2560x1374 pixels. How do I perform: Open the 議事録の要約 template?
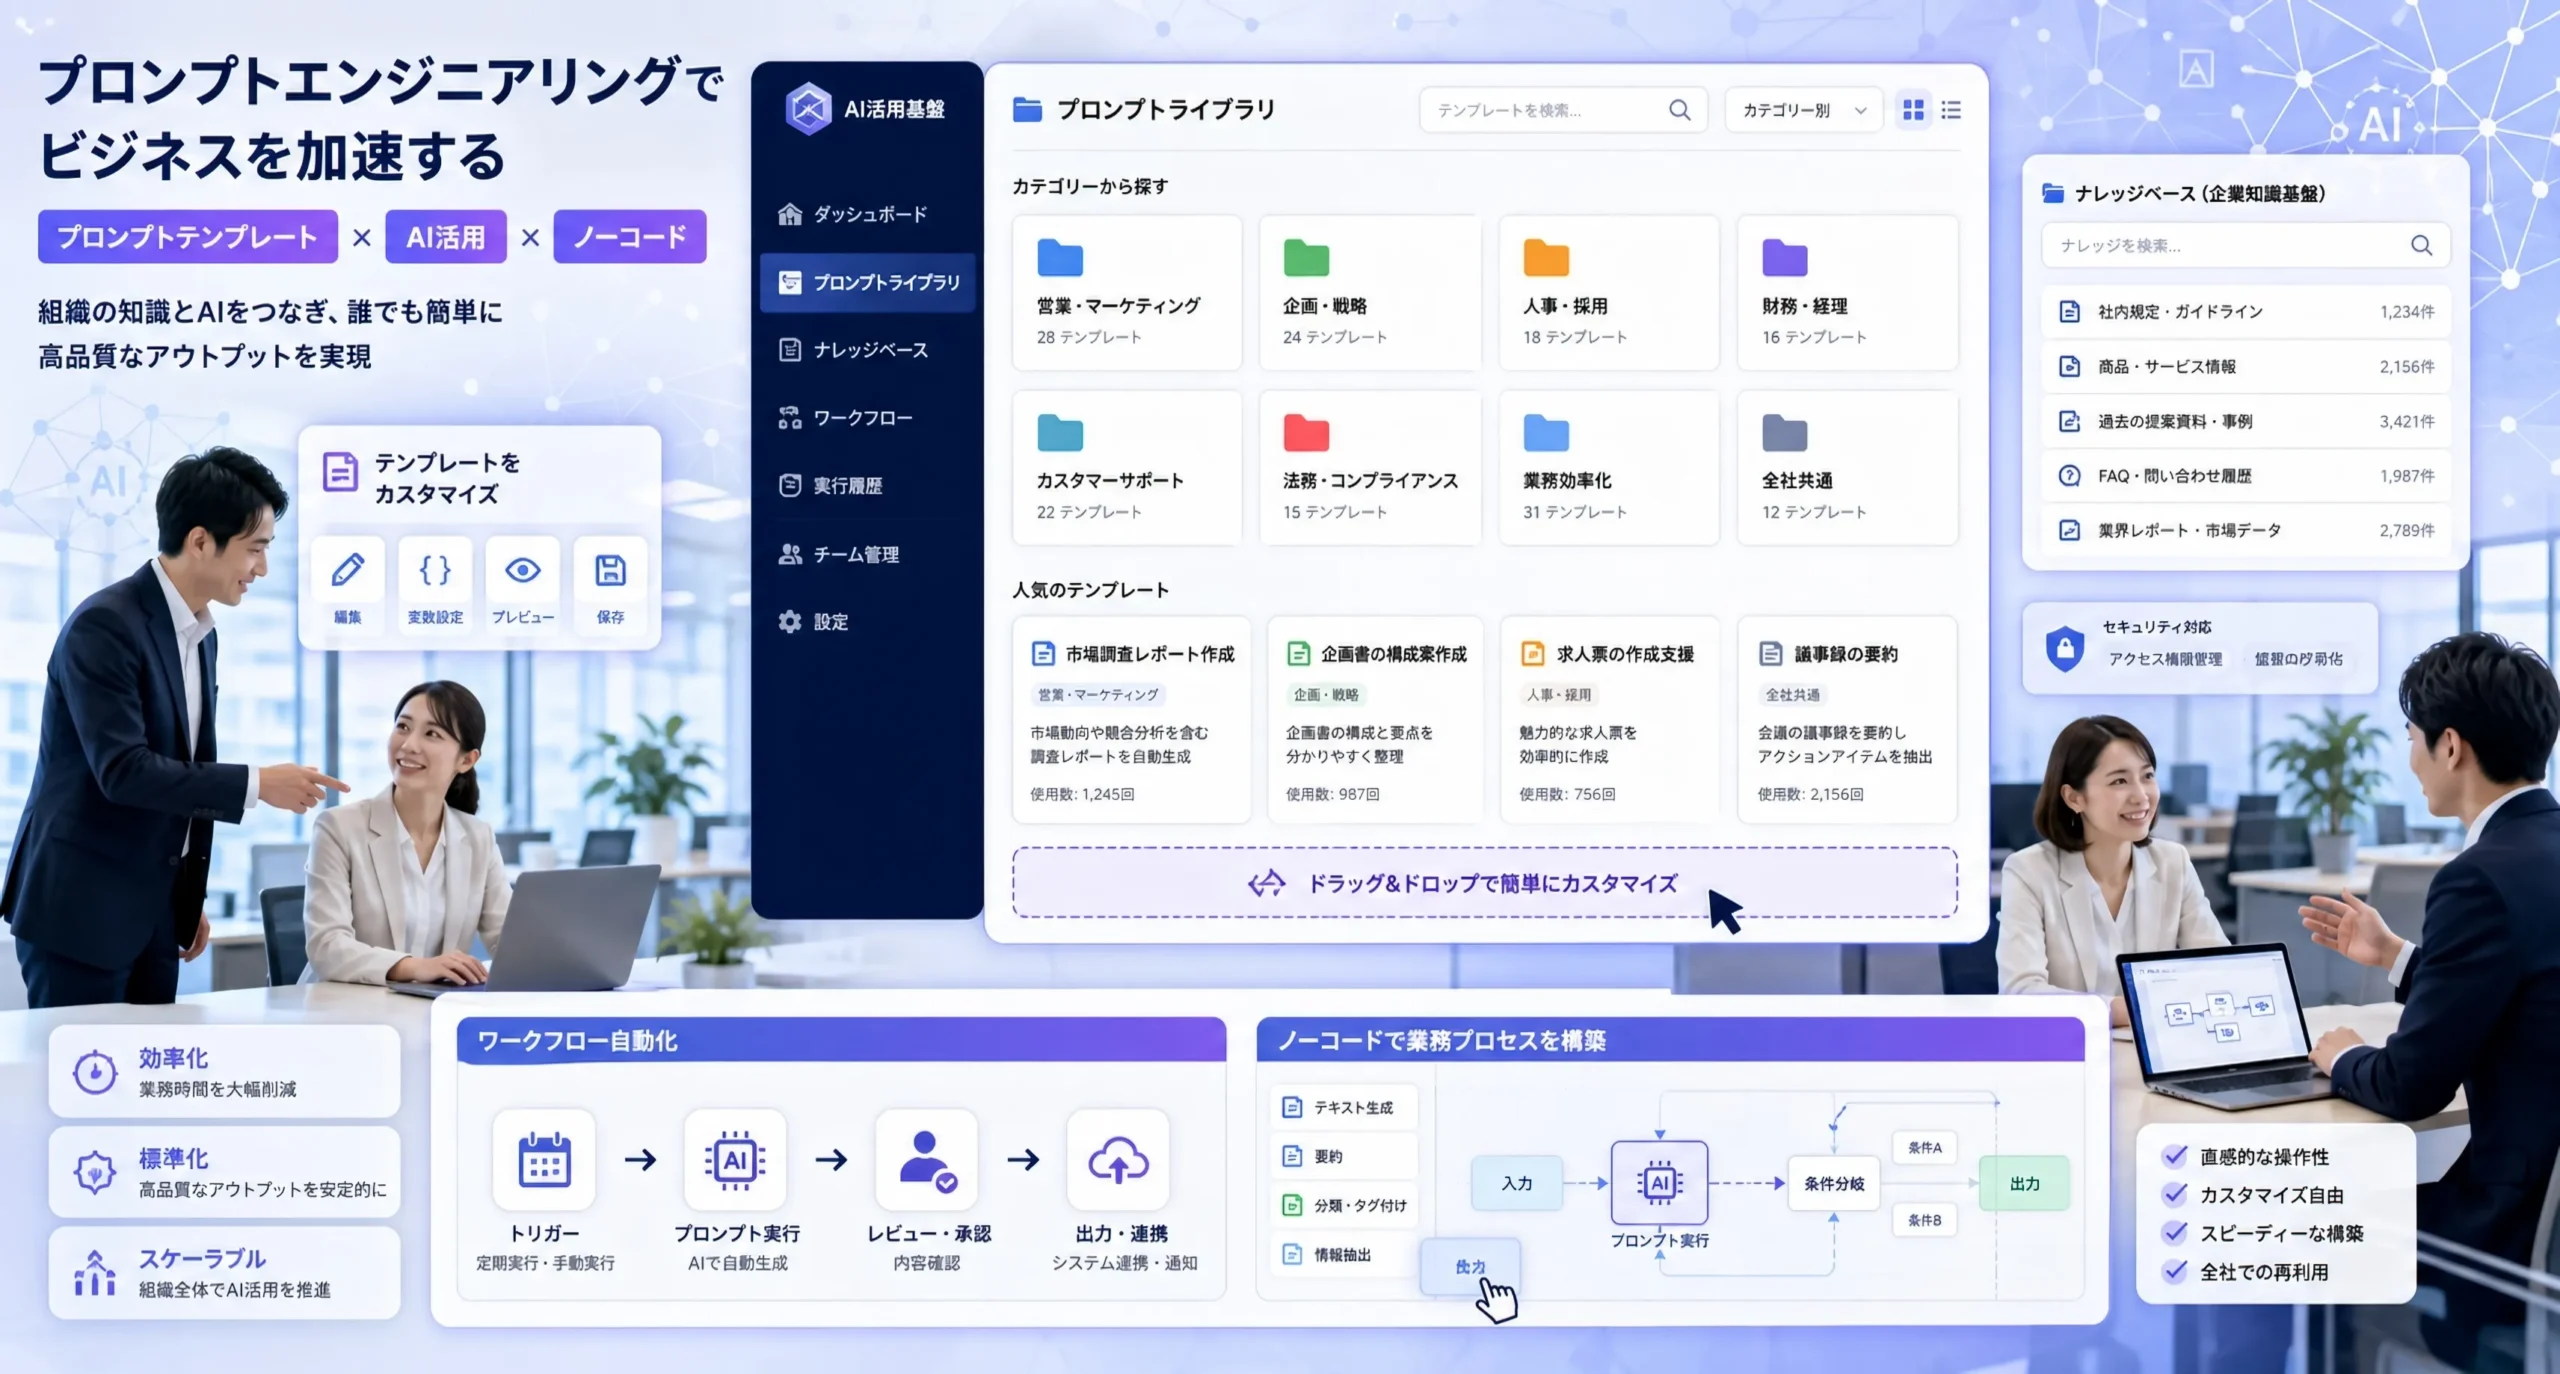click(1848, 720)
